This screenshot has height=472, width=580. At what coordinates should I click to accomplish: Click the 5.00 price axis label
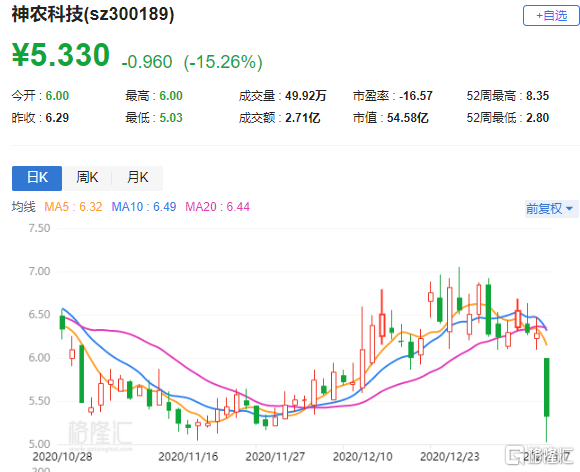pyautogui.click(x=39, y=444)
